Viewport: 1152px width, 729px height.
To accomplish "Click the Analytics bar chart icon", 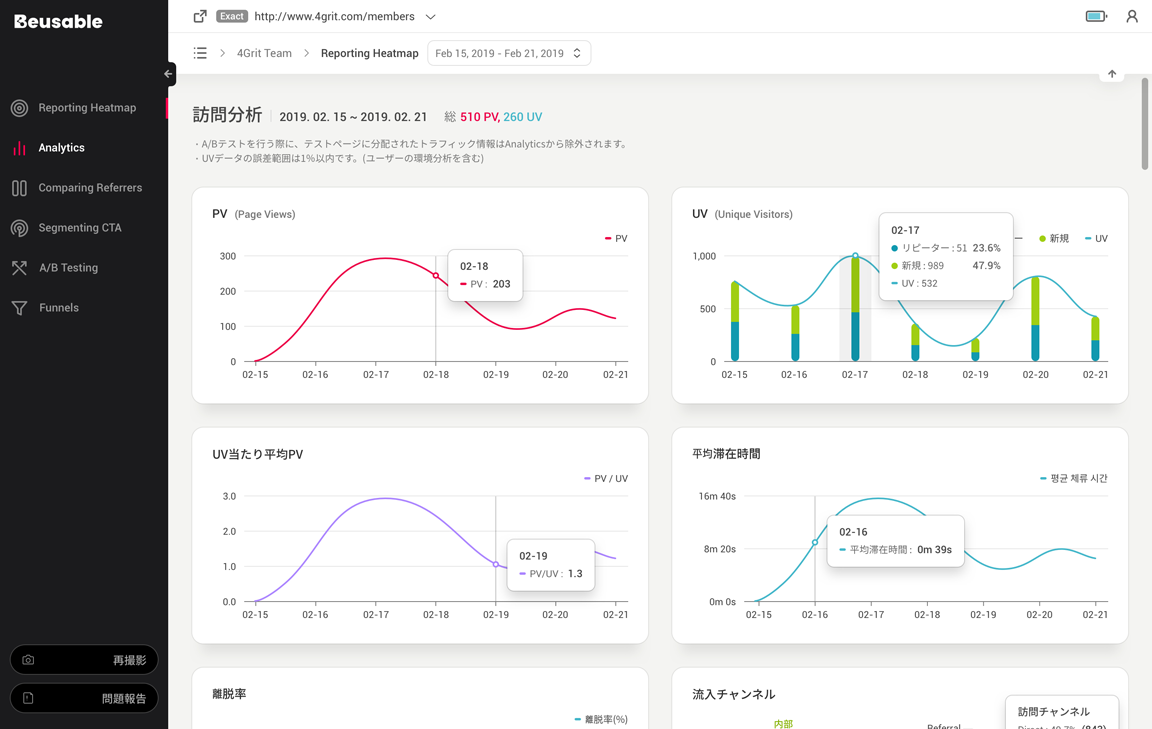I will click(x=20, y=148).
